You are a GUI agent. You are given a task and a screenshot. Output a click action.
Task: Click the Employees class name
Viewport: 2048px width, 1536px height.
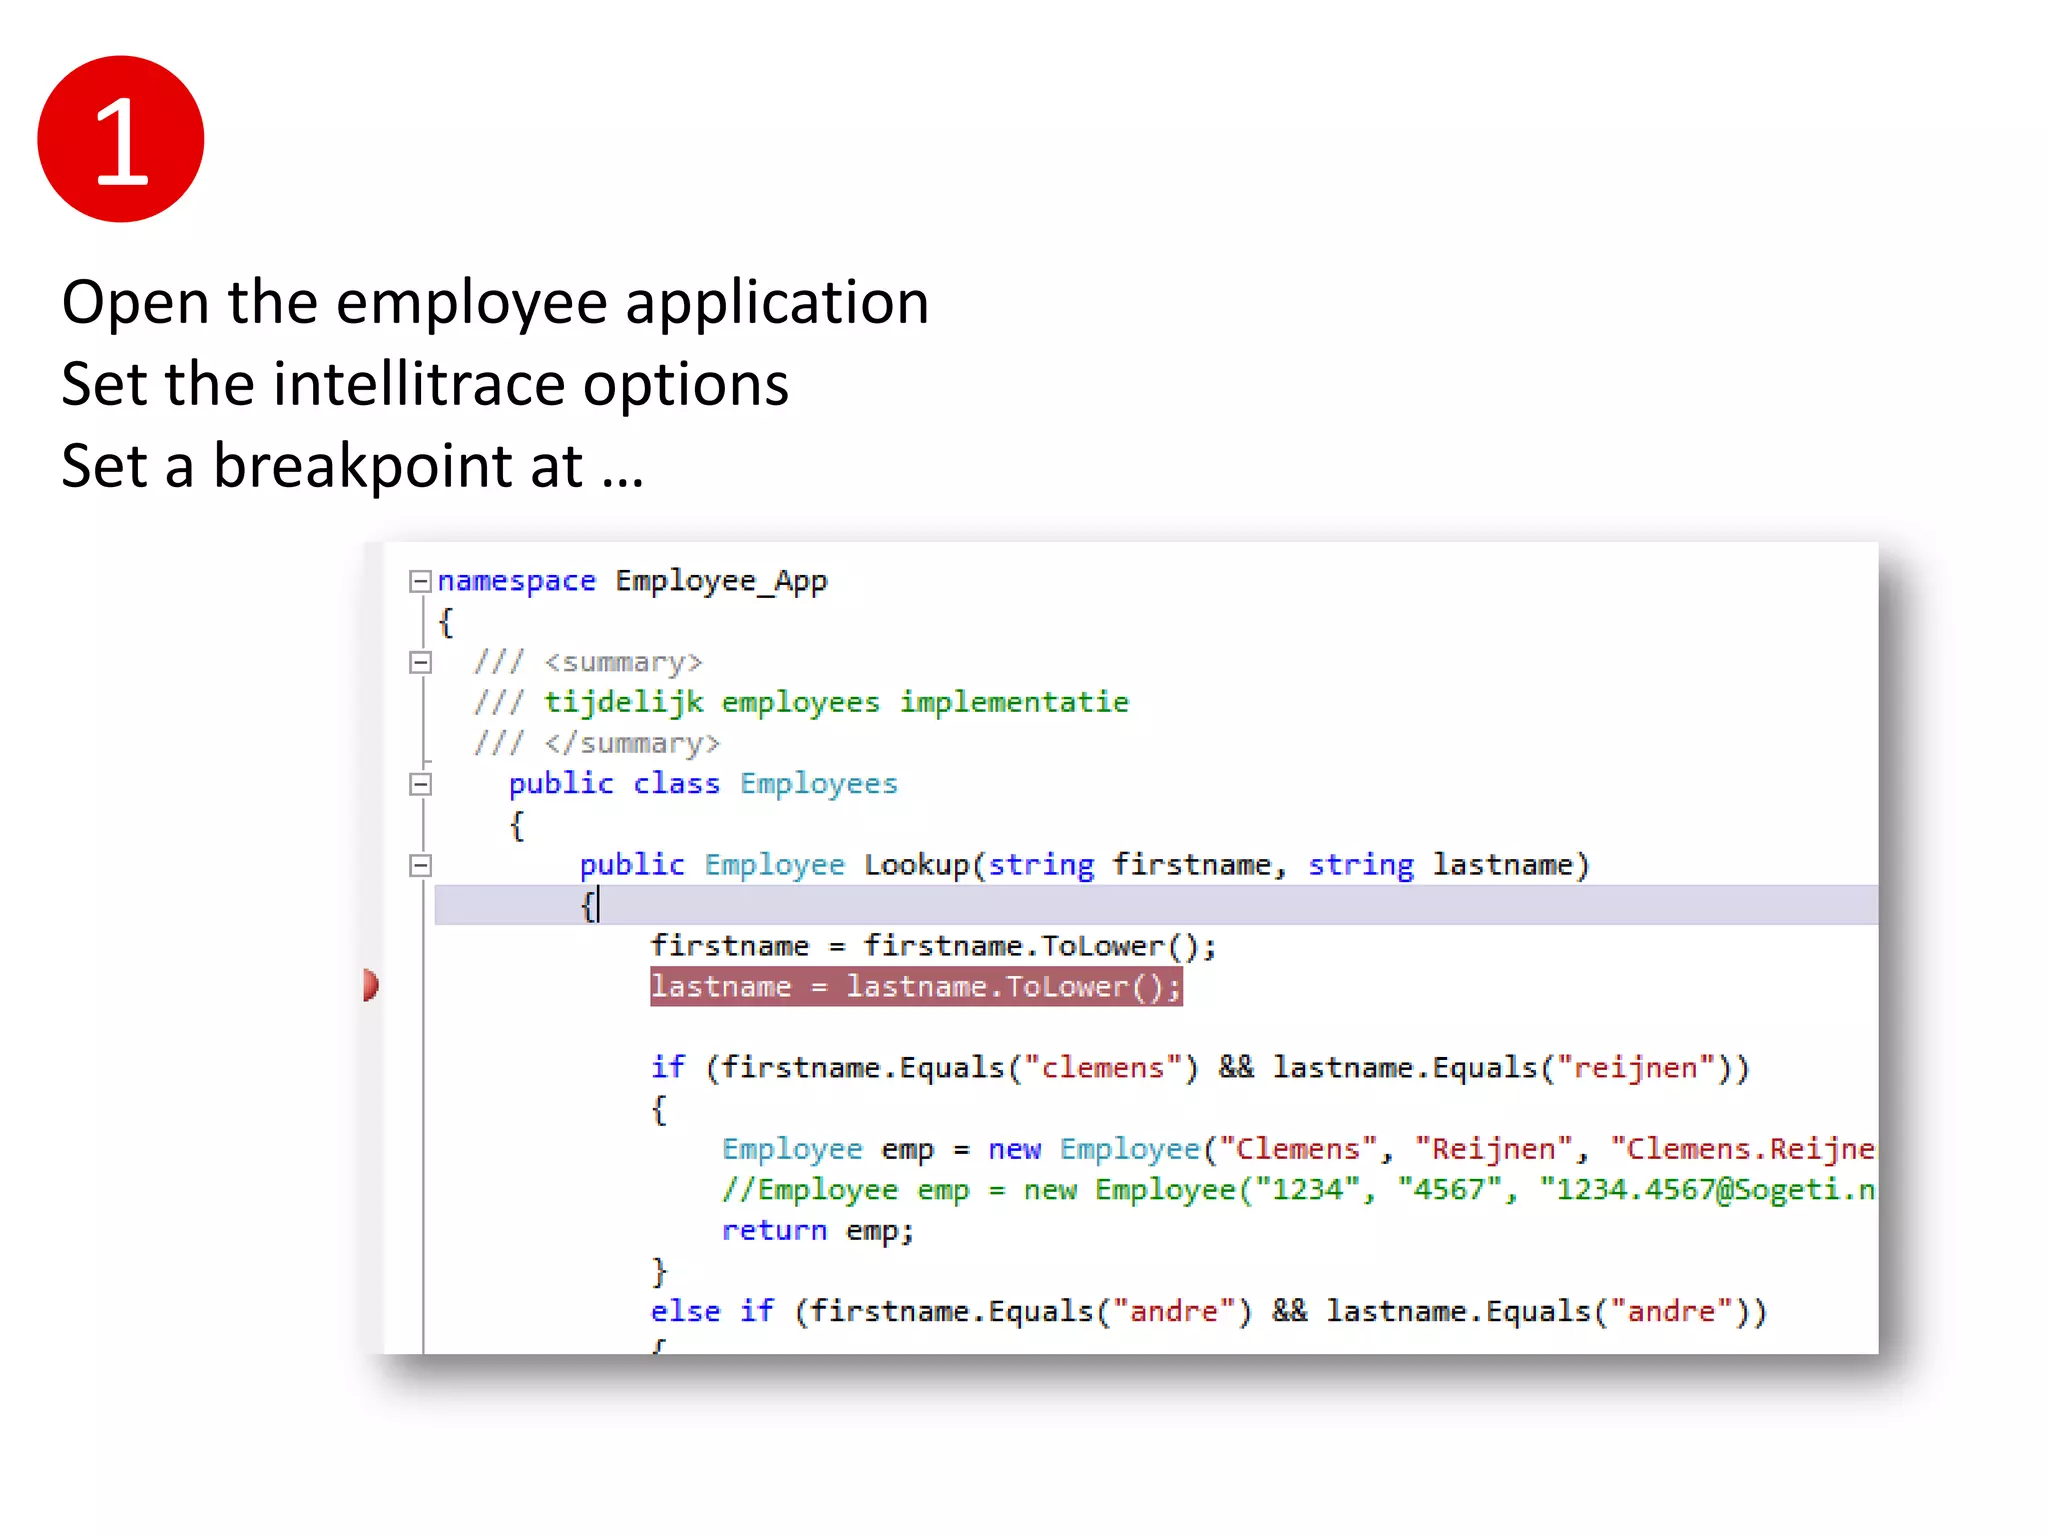coord(819,784)
